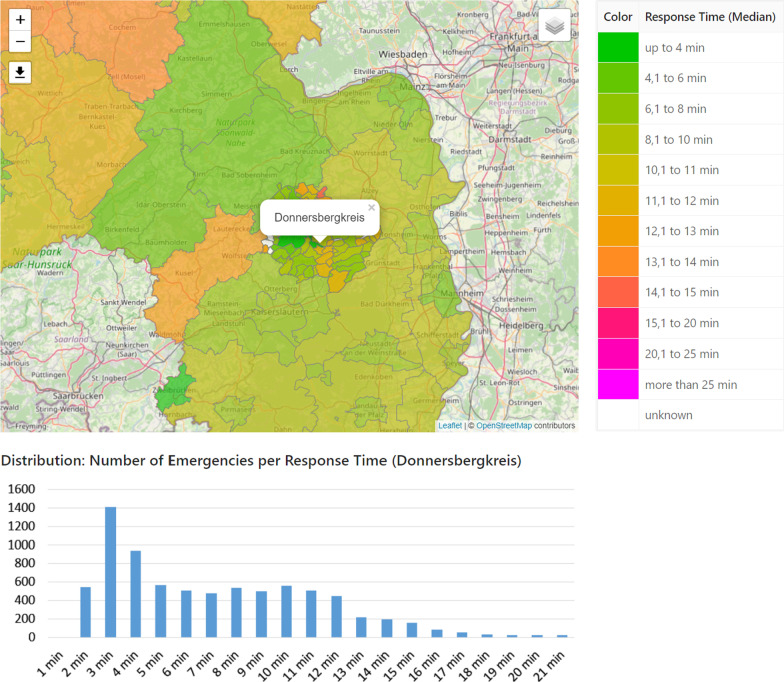Click the 10 min bar in histogram
This screenshot has width=784, height=682.
point(287,611)
